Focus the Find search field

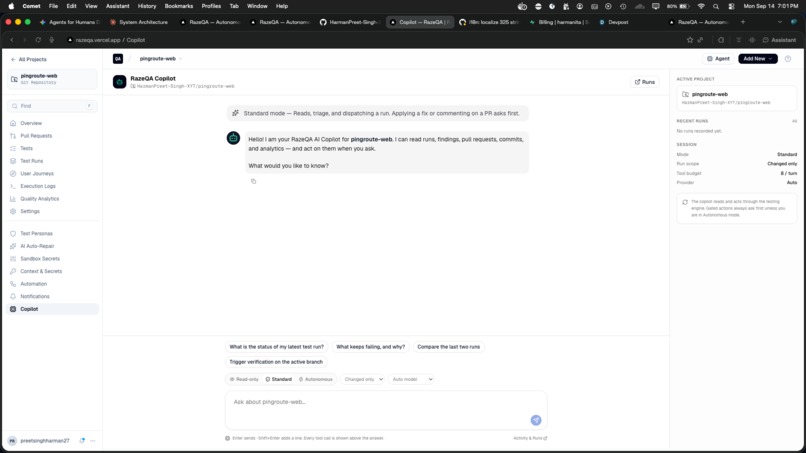[x=52, y=106]
